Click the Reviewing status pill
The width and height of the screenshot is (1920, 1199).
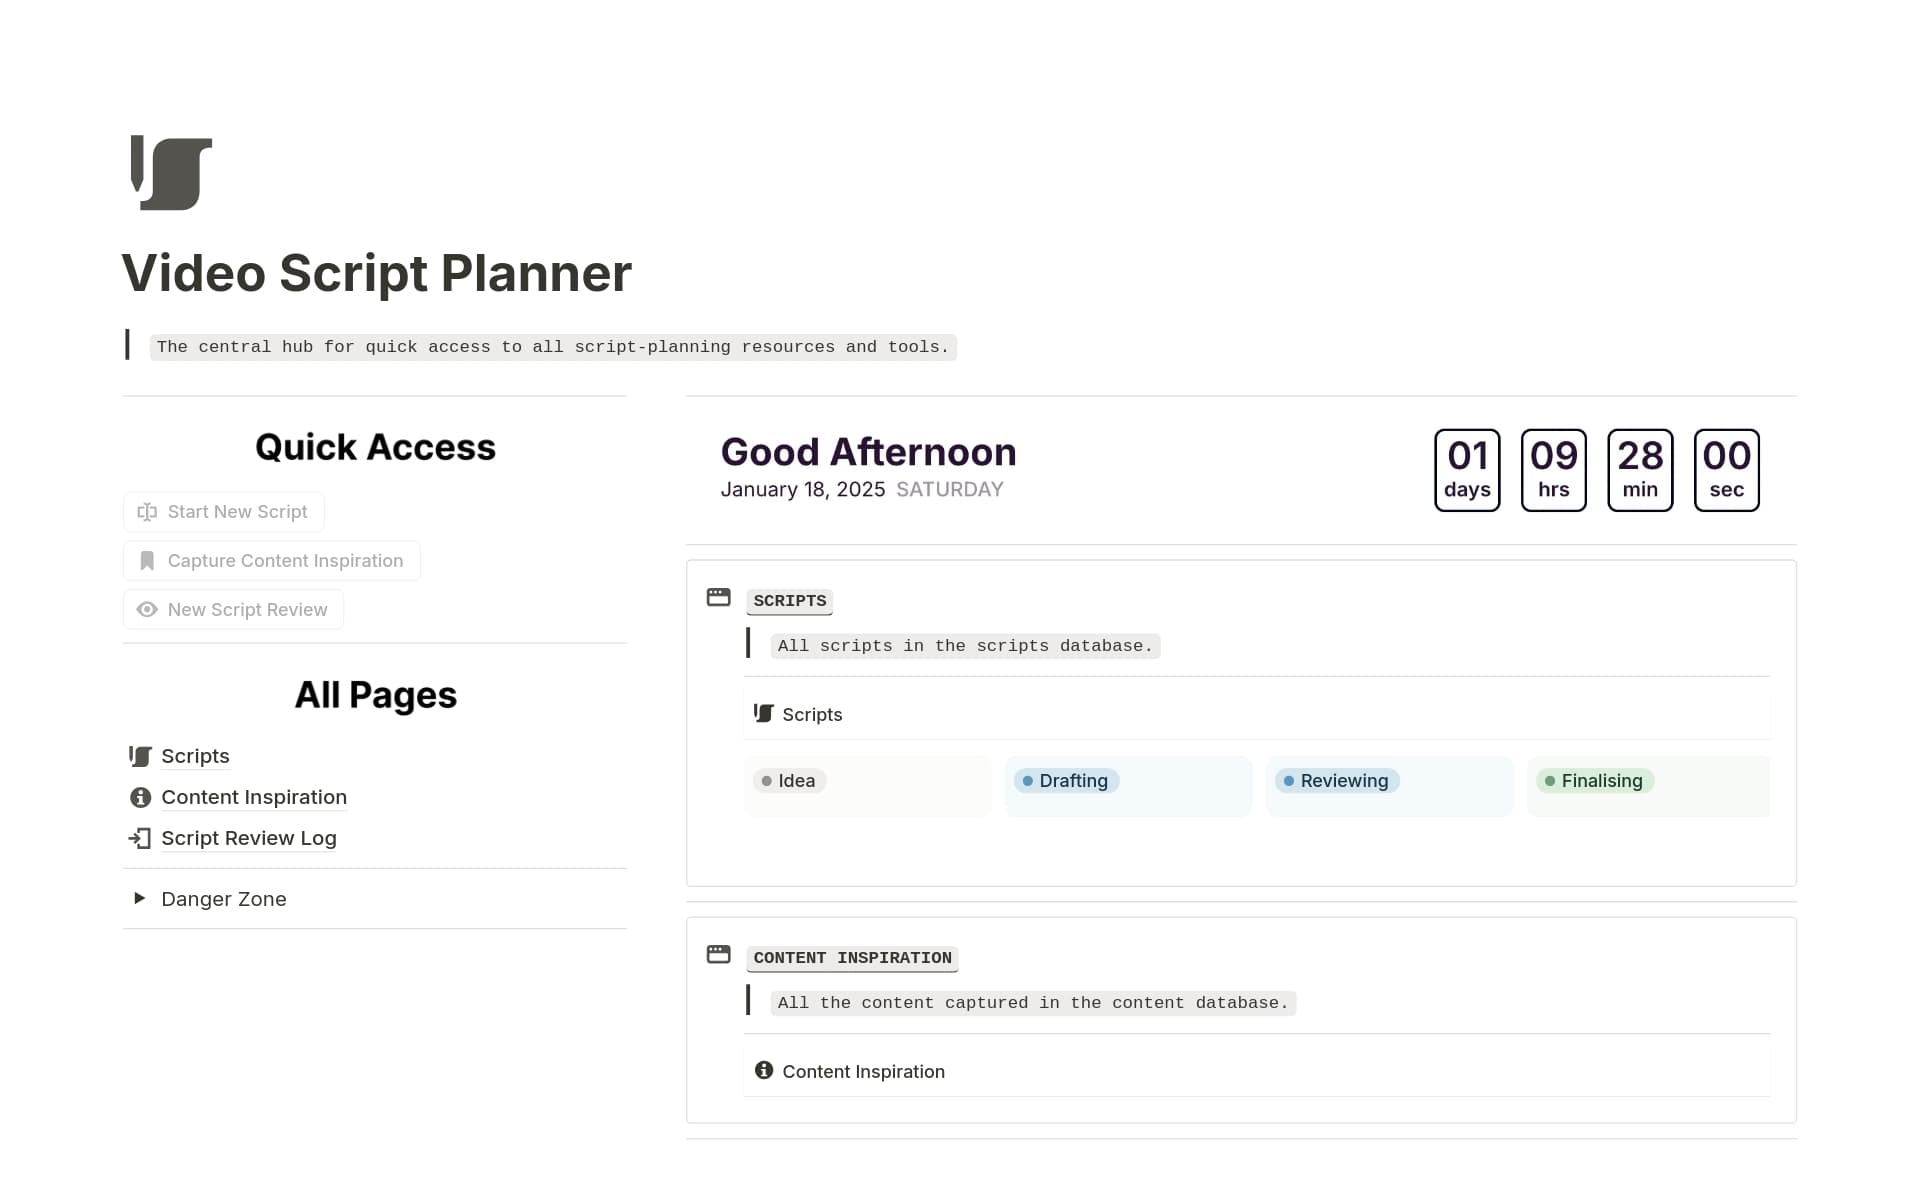pyautogui.click(x=1337, y=781)
